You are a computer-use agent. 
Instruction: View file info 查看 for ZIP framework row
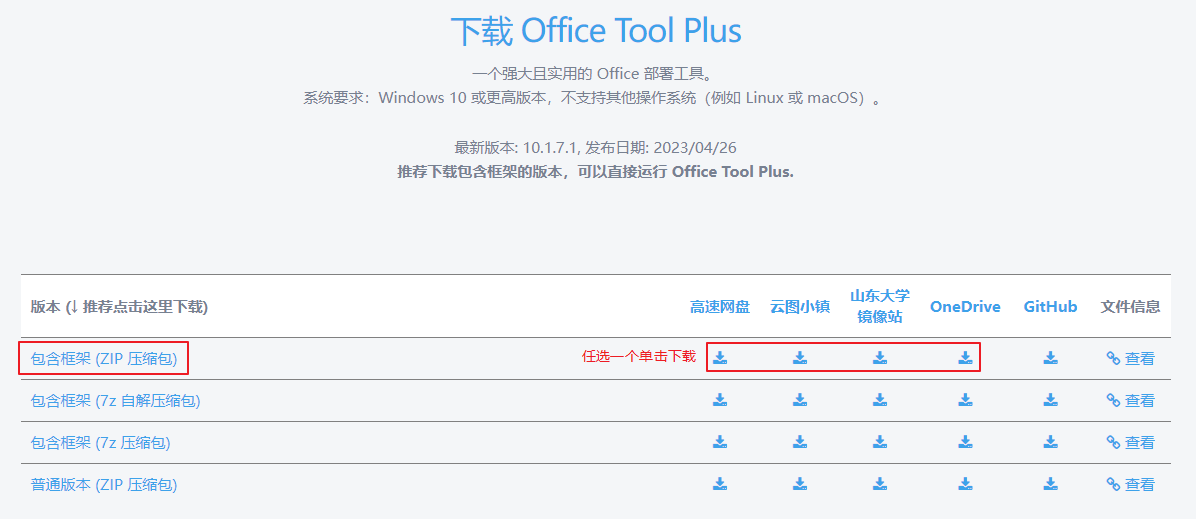click(x=1130, y=359)
